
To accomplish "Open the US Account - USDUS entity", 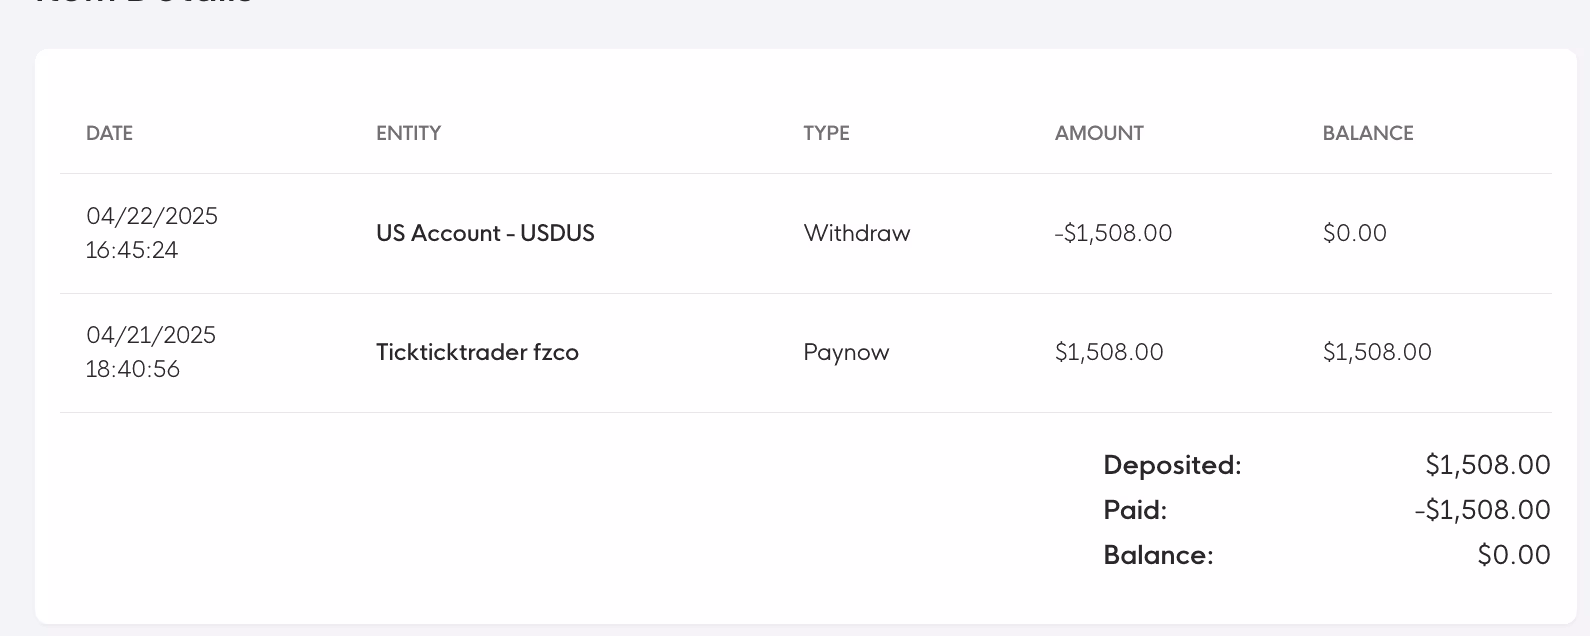I will (x=485, y=233).
